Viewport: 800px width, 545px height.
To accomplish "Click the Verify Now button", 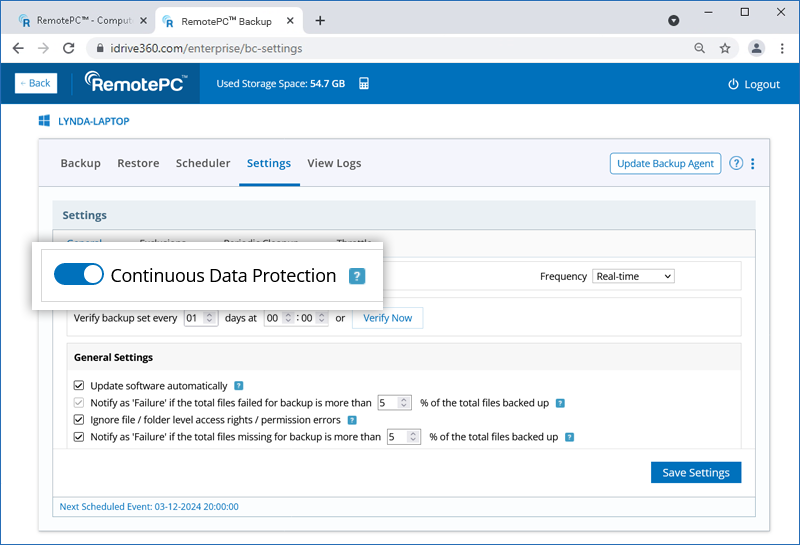I will coord(387,318).
